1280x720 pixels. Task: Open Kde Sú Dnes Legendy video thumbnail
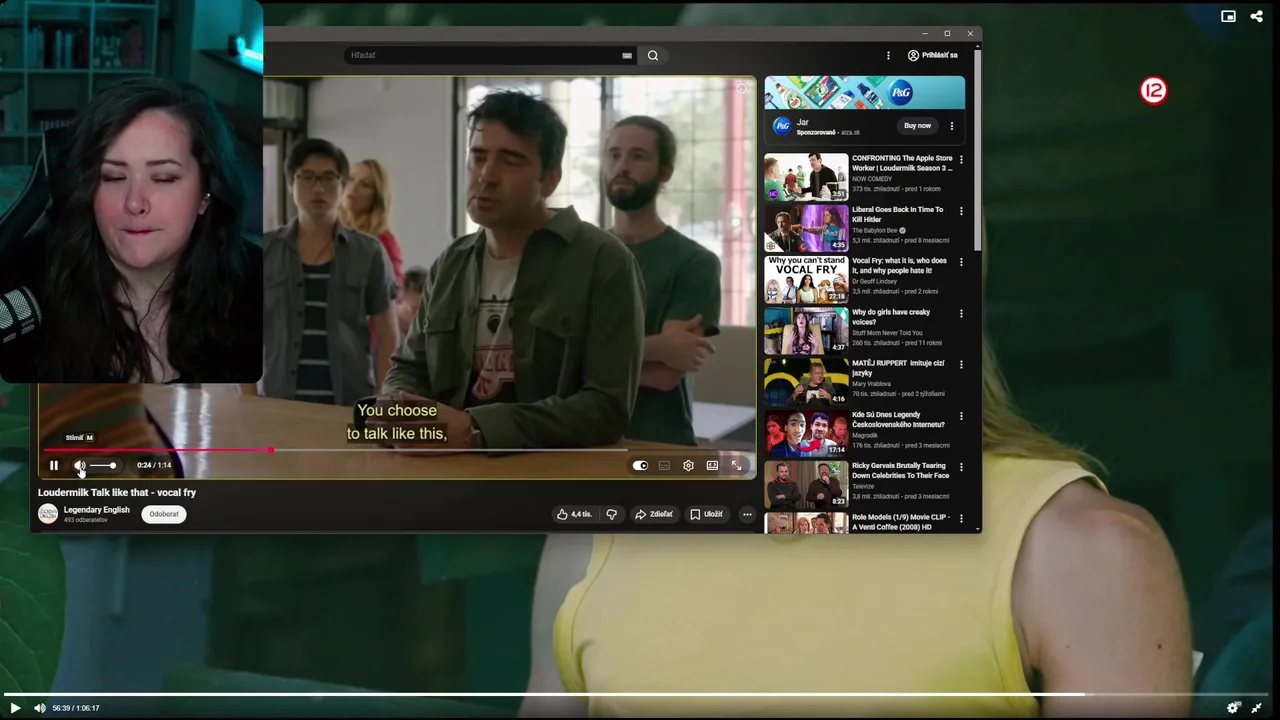pos(806,433)
